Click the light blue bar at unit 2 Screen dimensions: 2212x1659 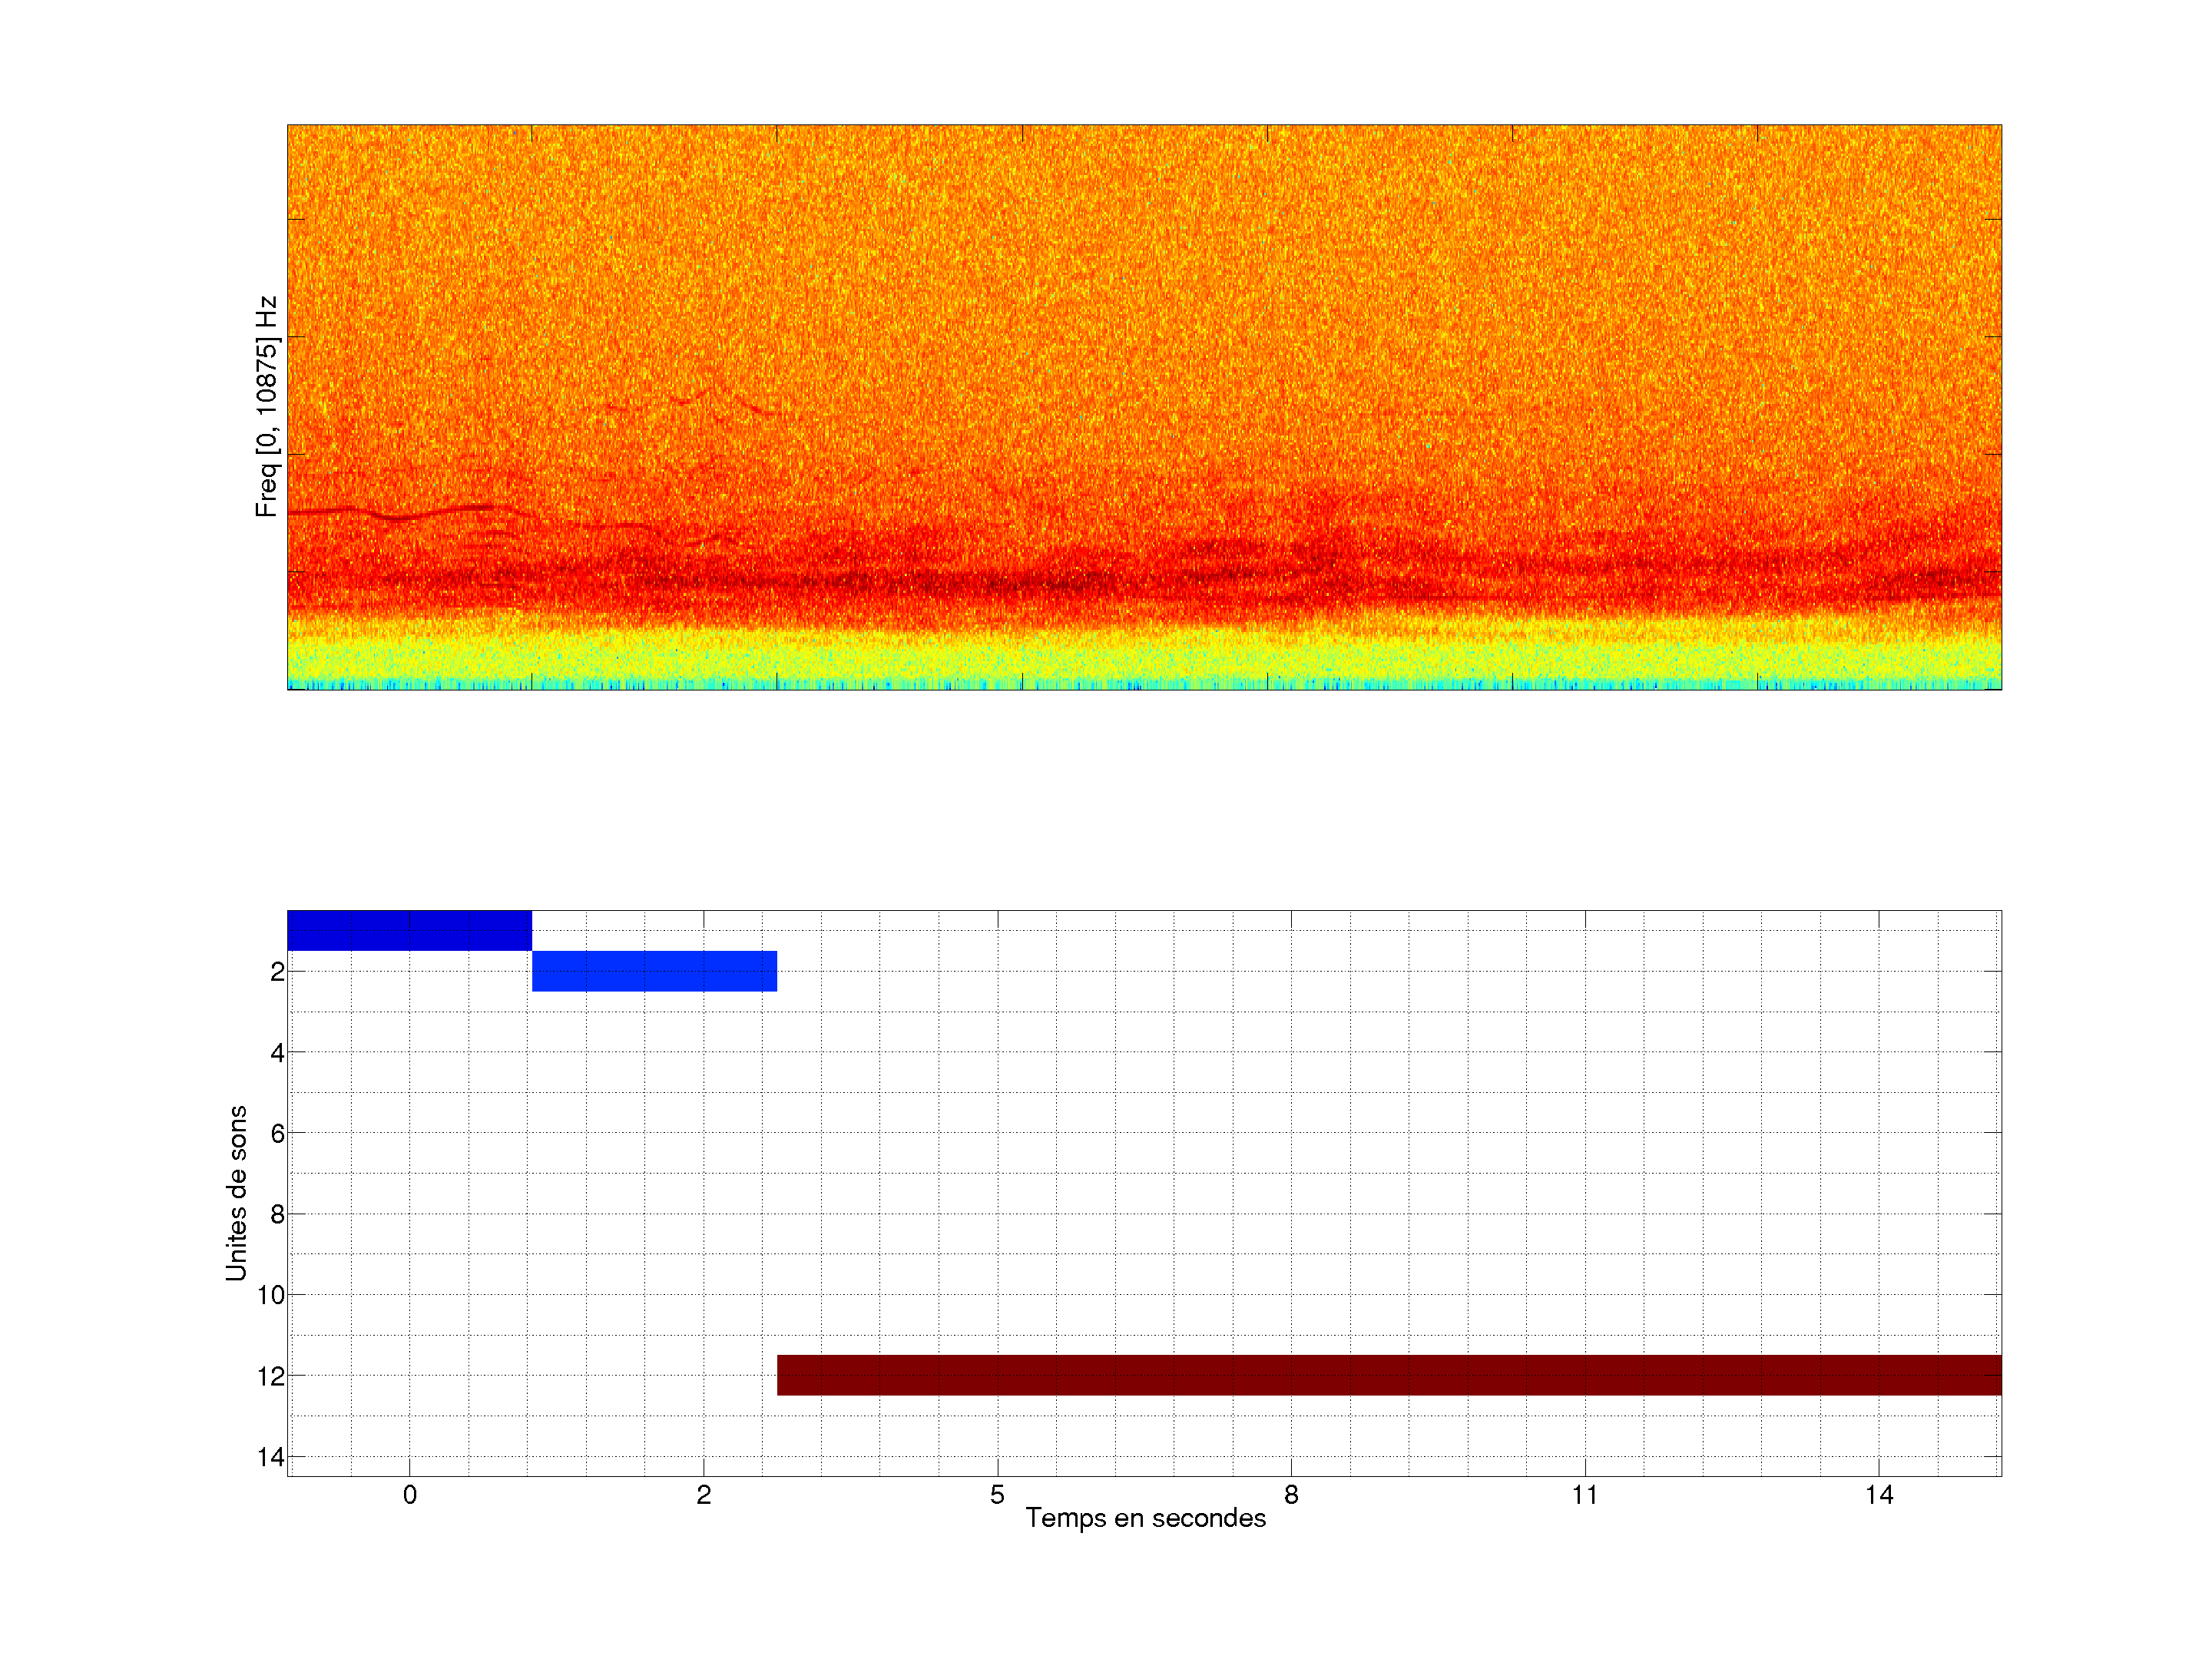tap(654, 971)
